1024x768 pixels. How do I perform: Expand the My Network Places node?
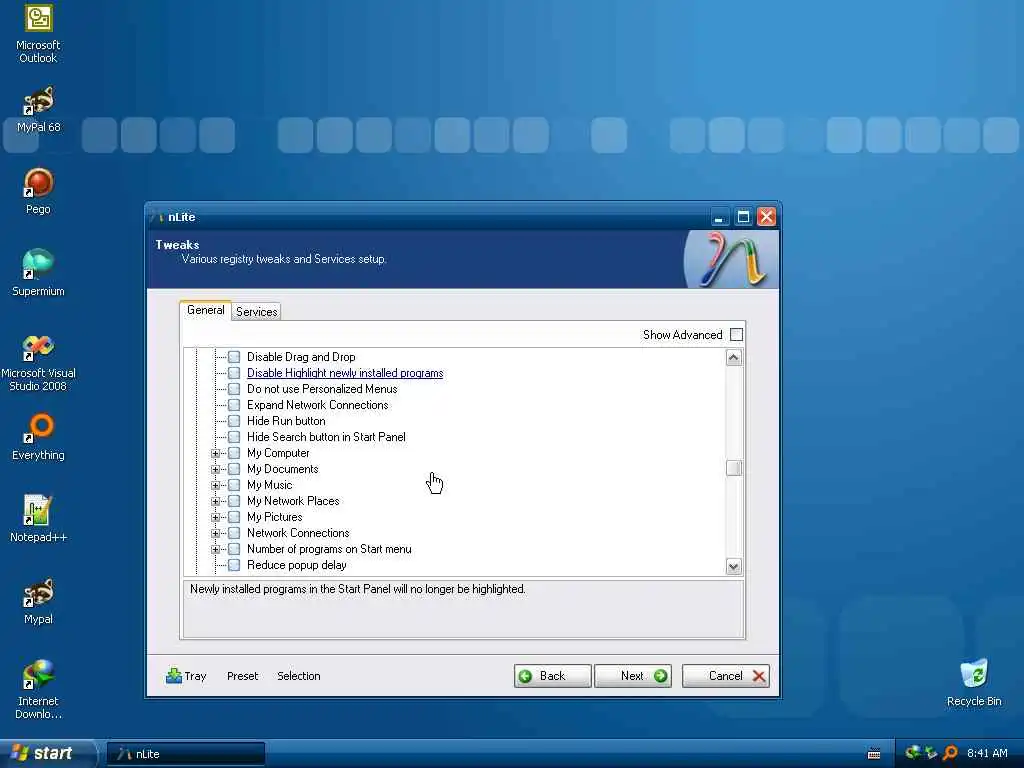[x=216, y=501]
